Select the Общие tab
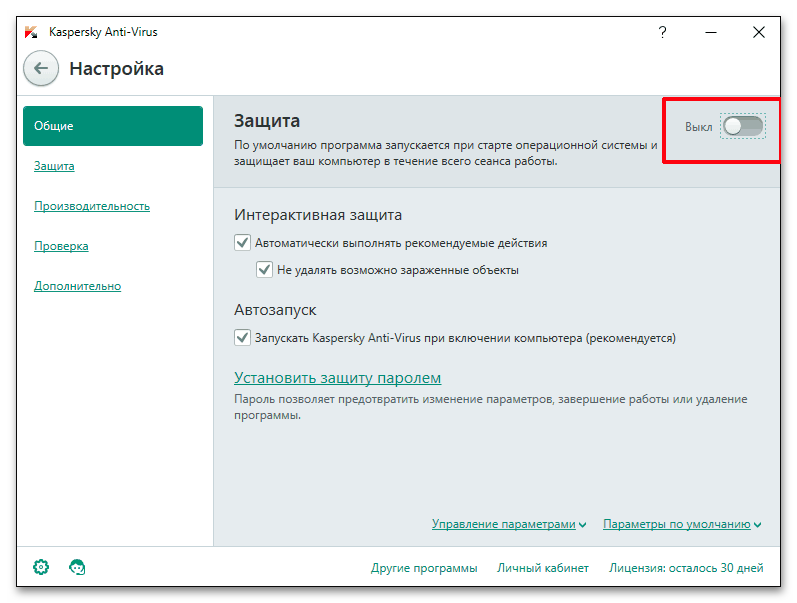This screenshot has width=797, height=603. click(113, 126)
